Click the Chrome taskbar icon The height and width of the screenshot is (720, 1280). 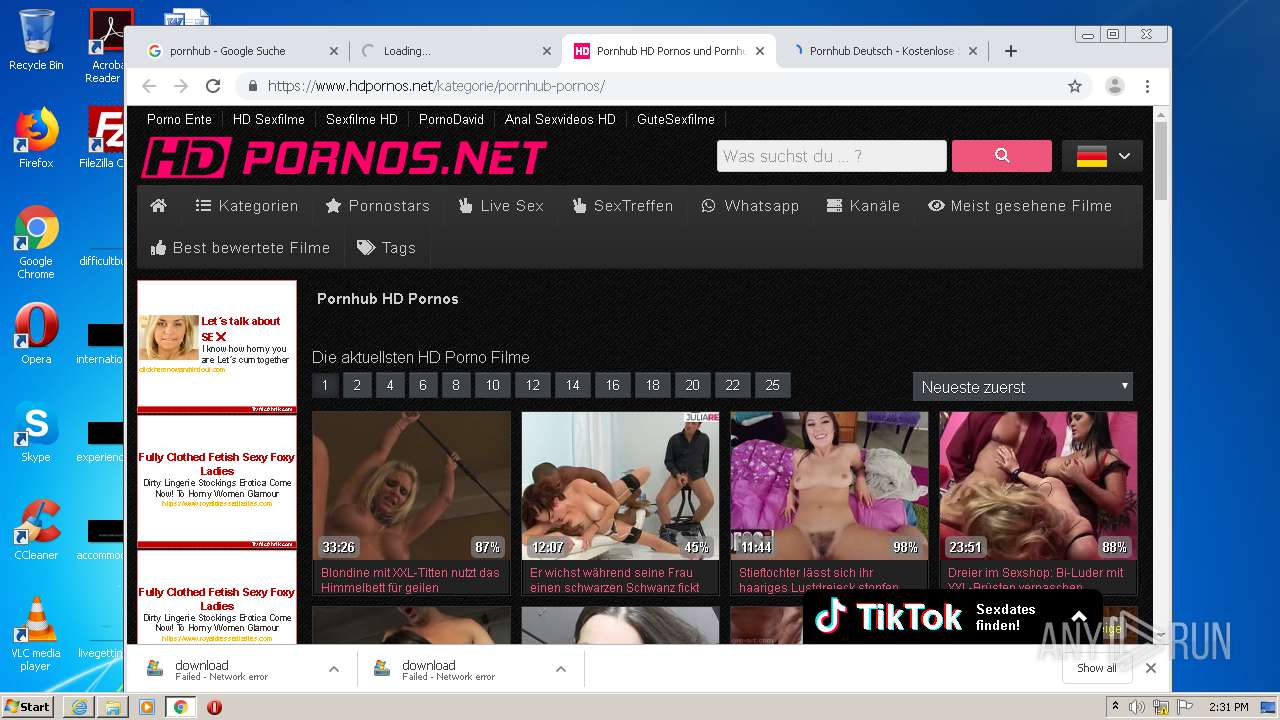click(180, 707)
